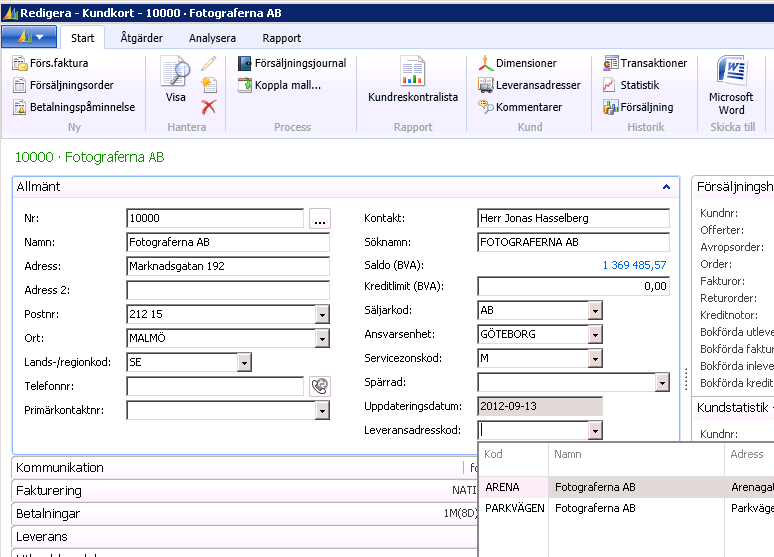Click into the Adress field
The width and height of the screenshot is (774, 557).
coord(228,266)
